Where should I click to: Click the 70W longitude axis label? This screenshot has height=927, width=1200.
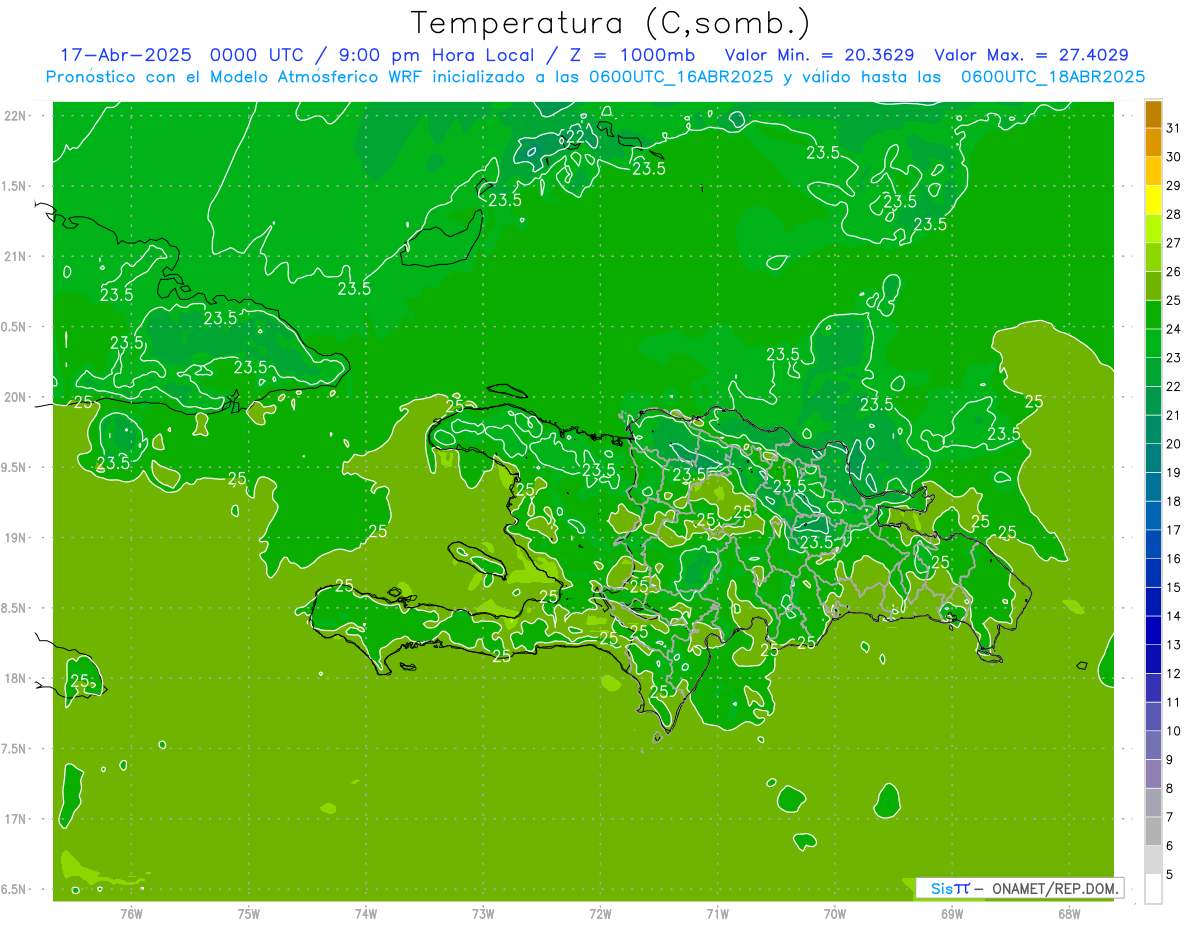coord(835,914)
